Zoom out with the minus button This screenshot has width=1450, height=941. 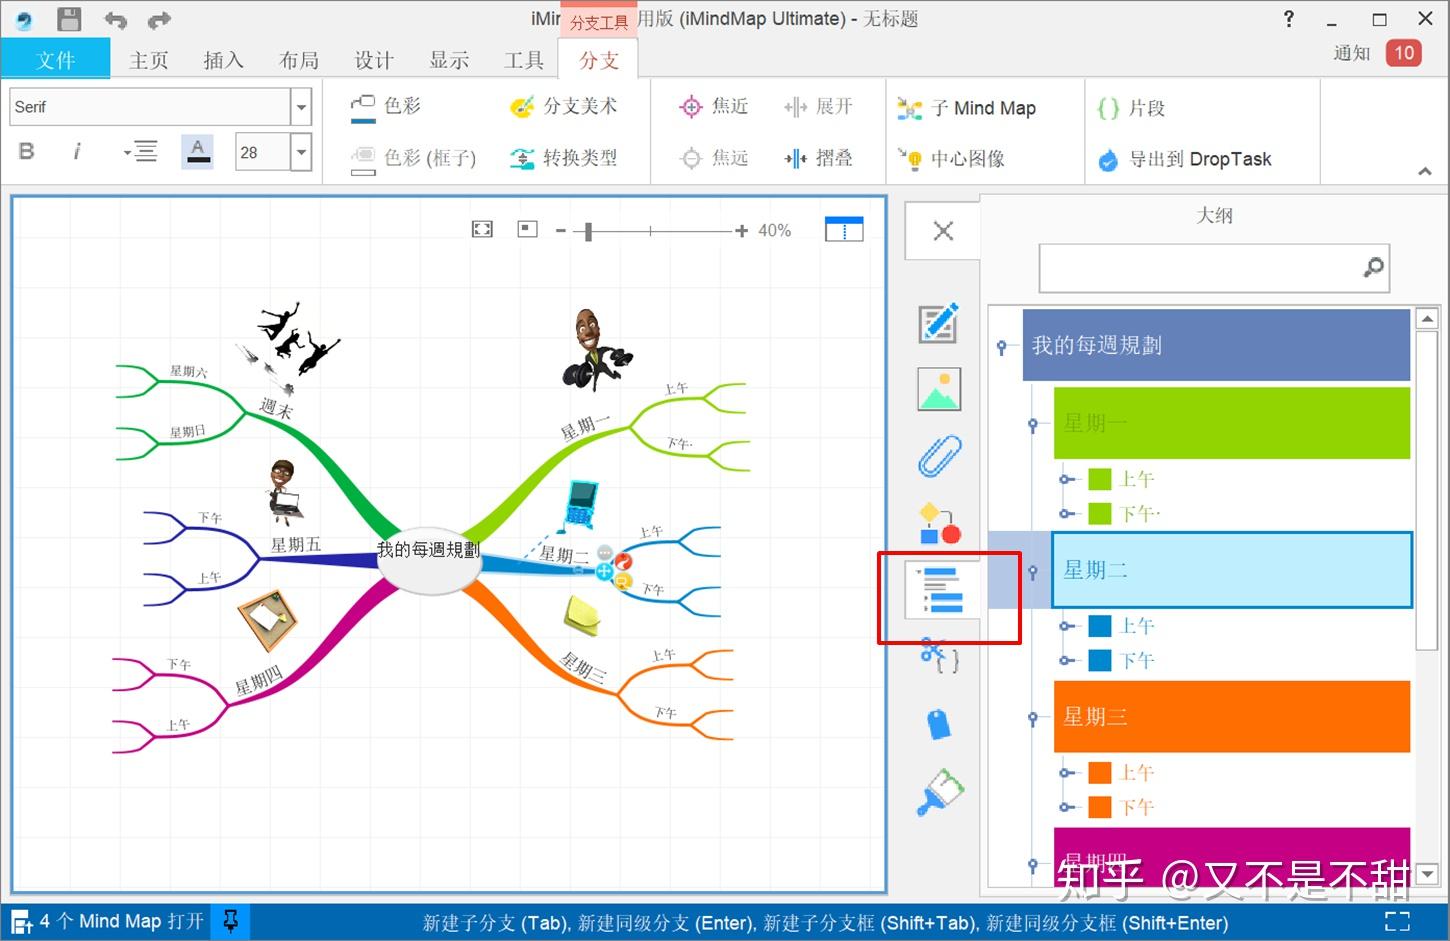[561, 231]
